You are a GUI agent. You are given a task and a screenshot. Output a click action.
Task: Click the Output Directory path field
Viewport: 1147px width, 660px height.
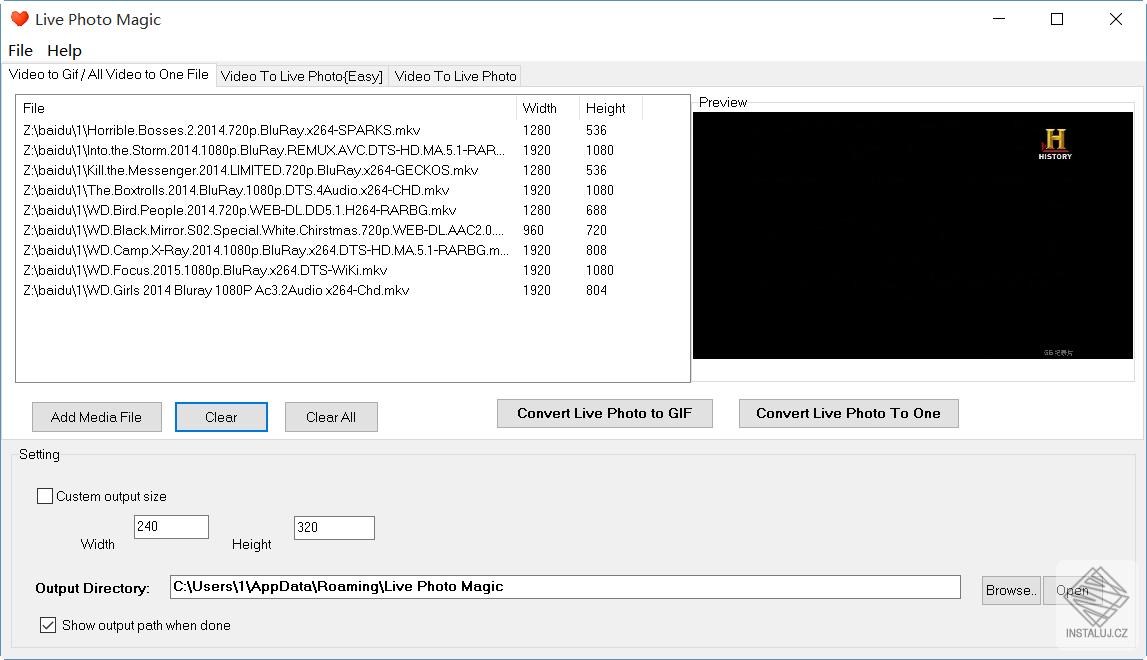[565, 587]
